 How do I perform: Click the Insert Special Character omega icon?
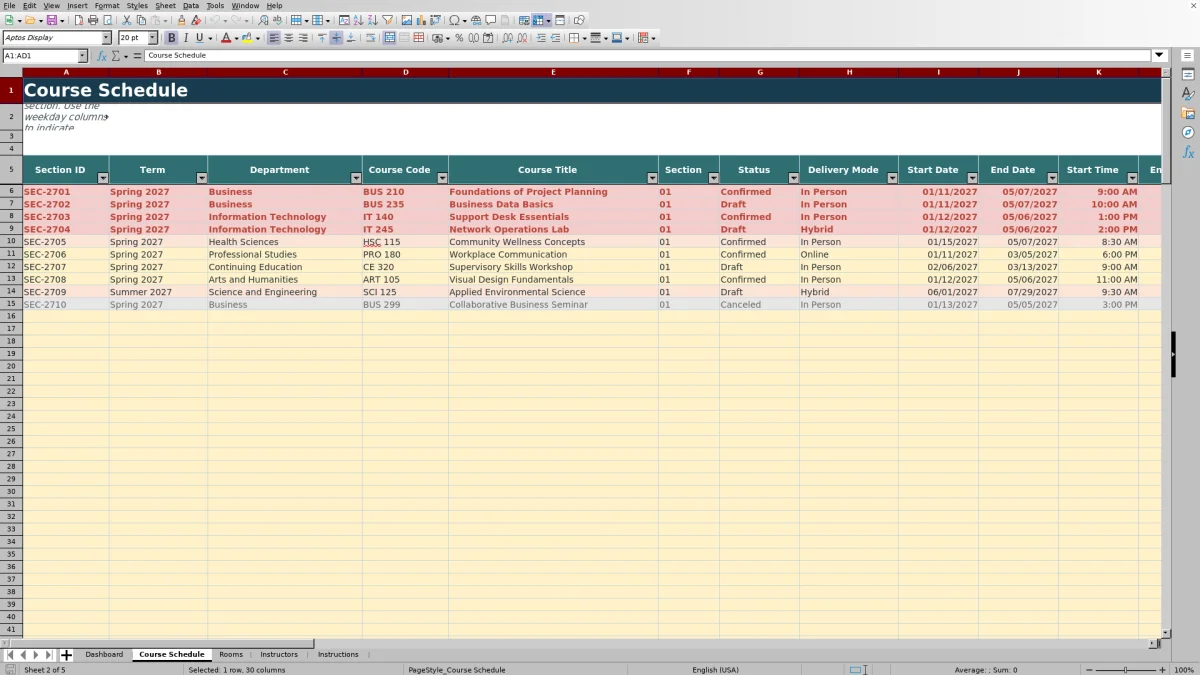coord(454,20)
